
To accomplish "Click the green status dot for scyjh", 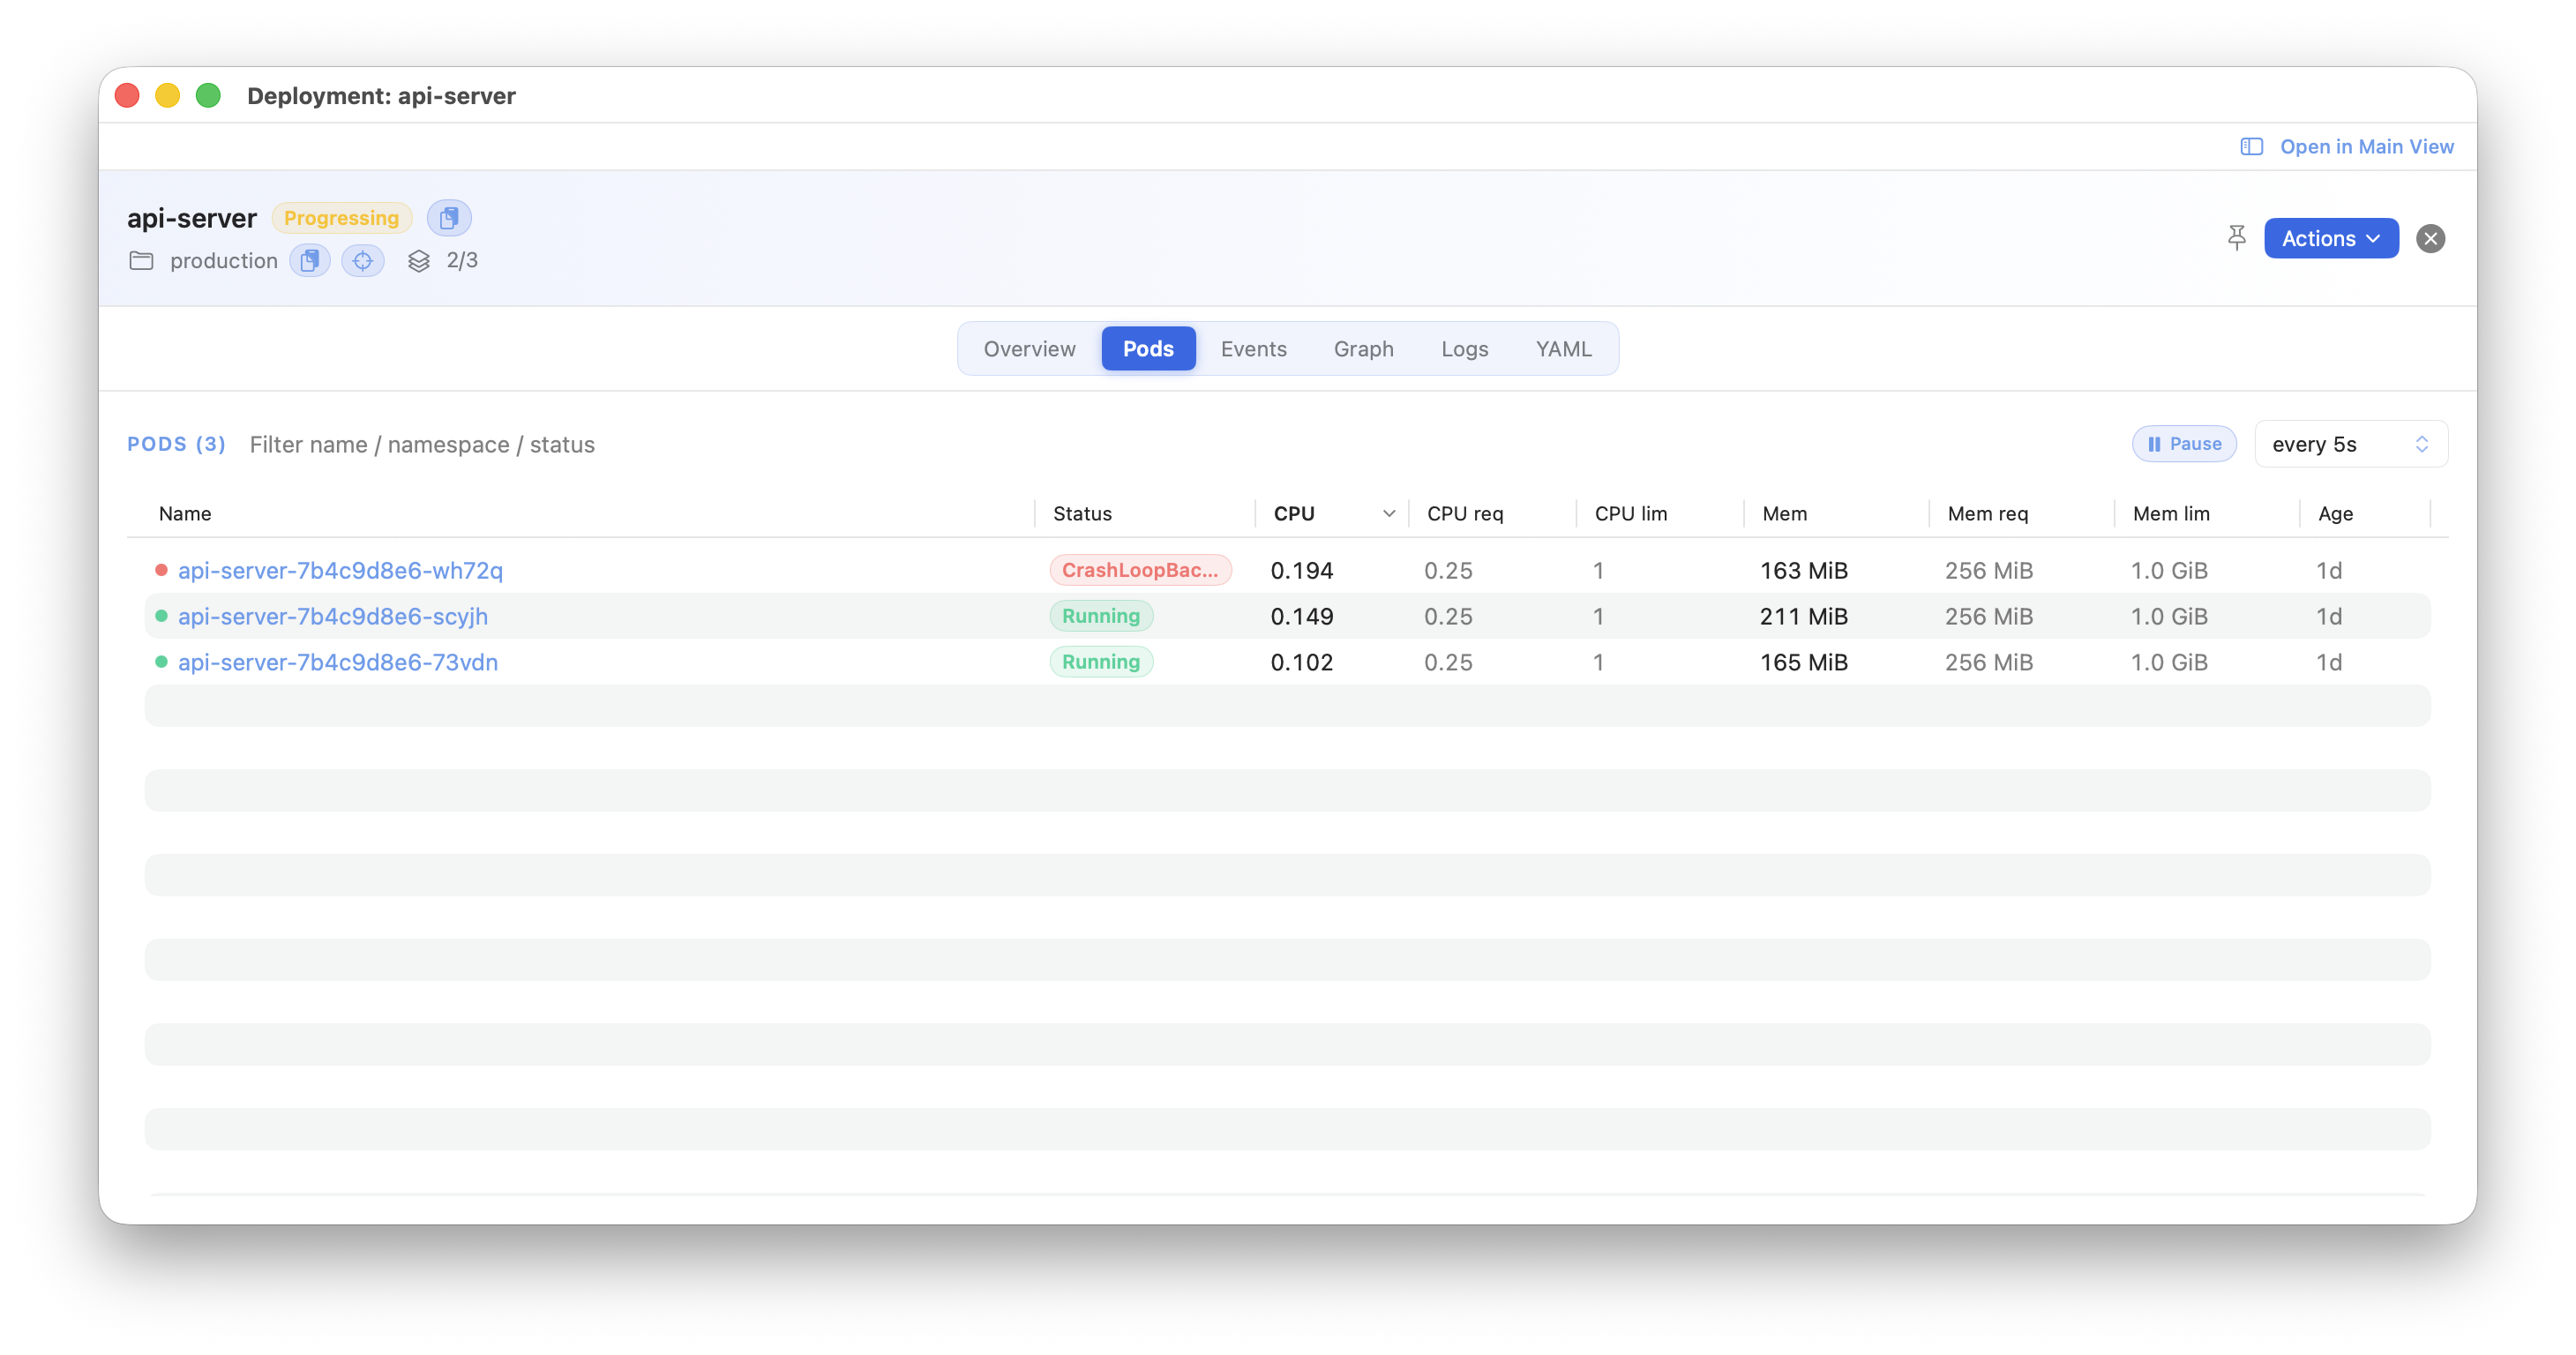I will pos(161,616).
